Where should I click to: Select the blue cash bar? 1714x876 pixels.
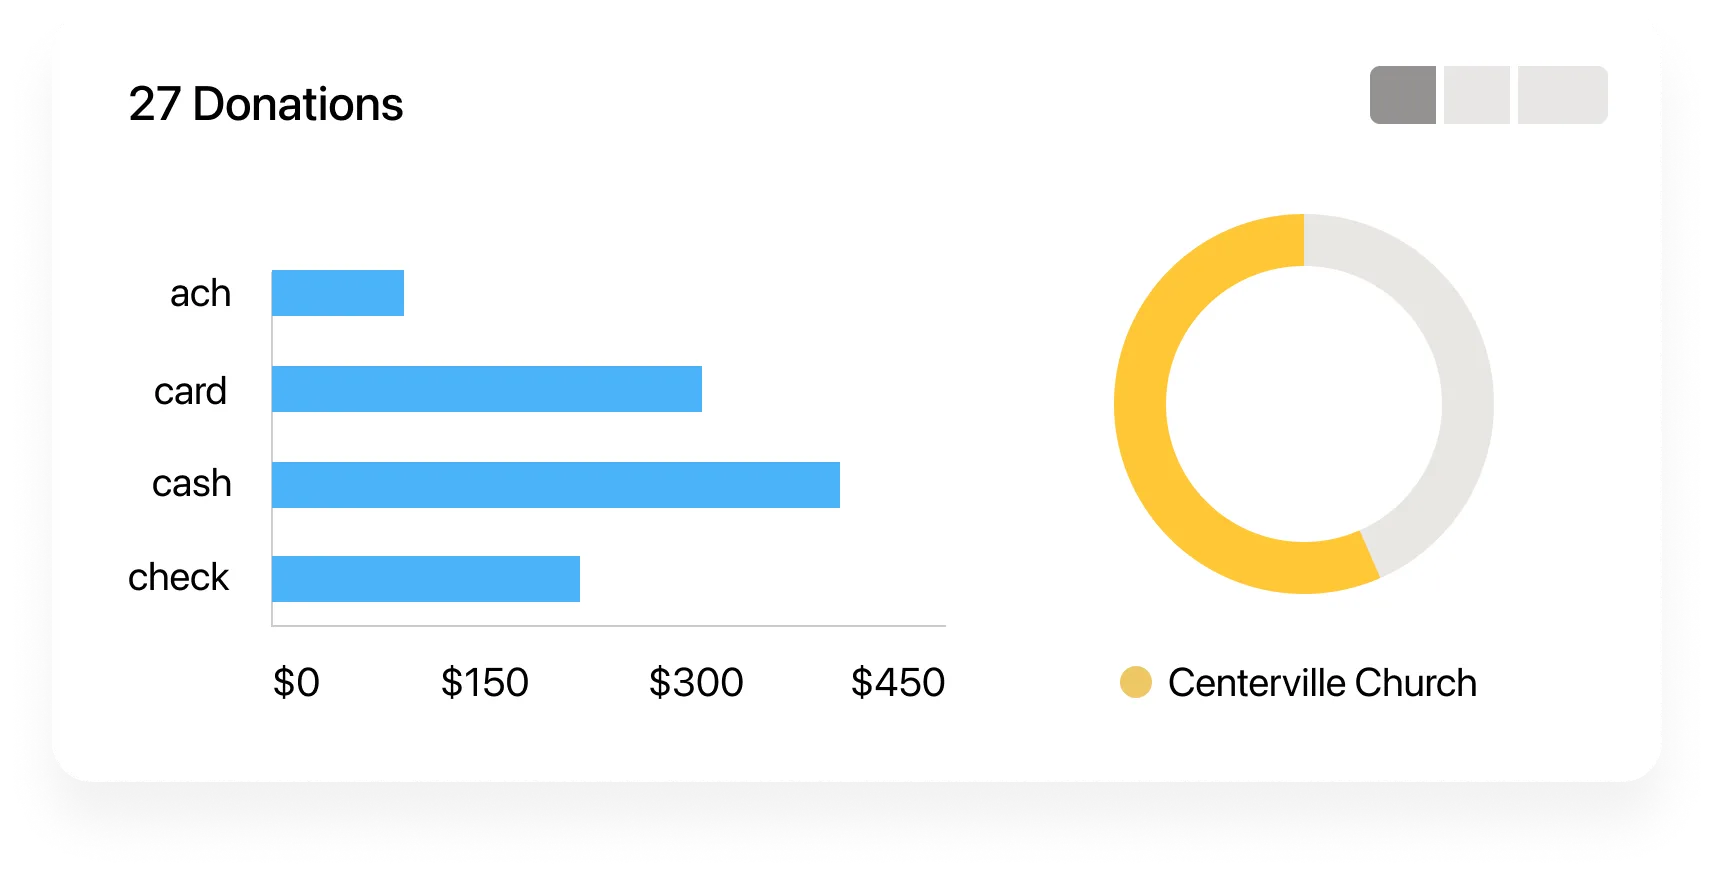pyautogui.click(x=556, y=485)
